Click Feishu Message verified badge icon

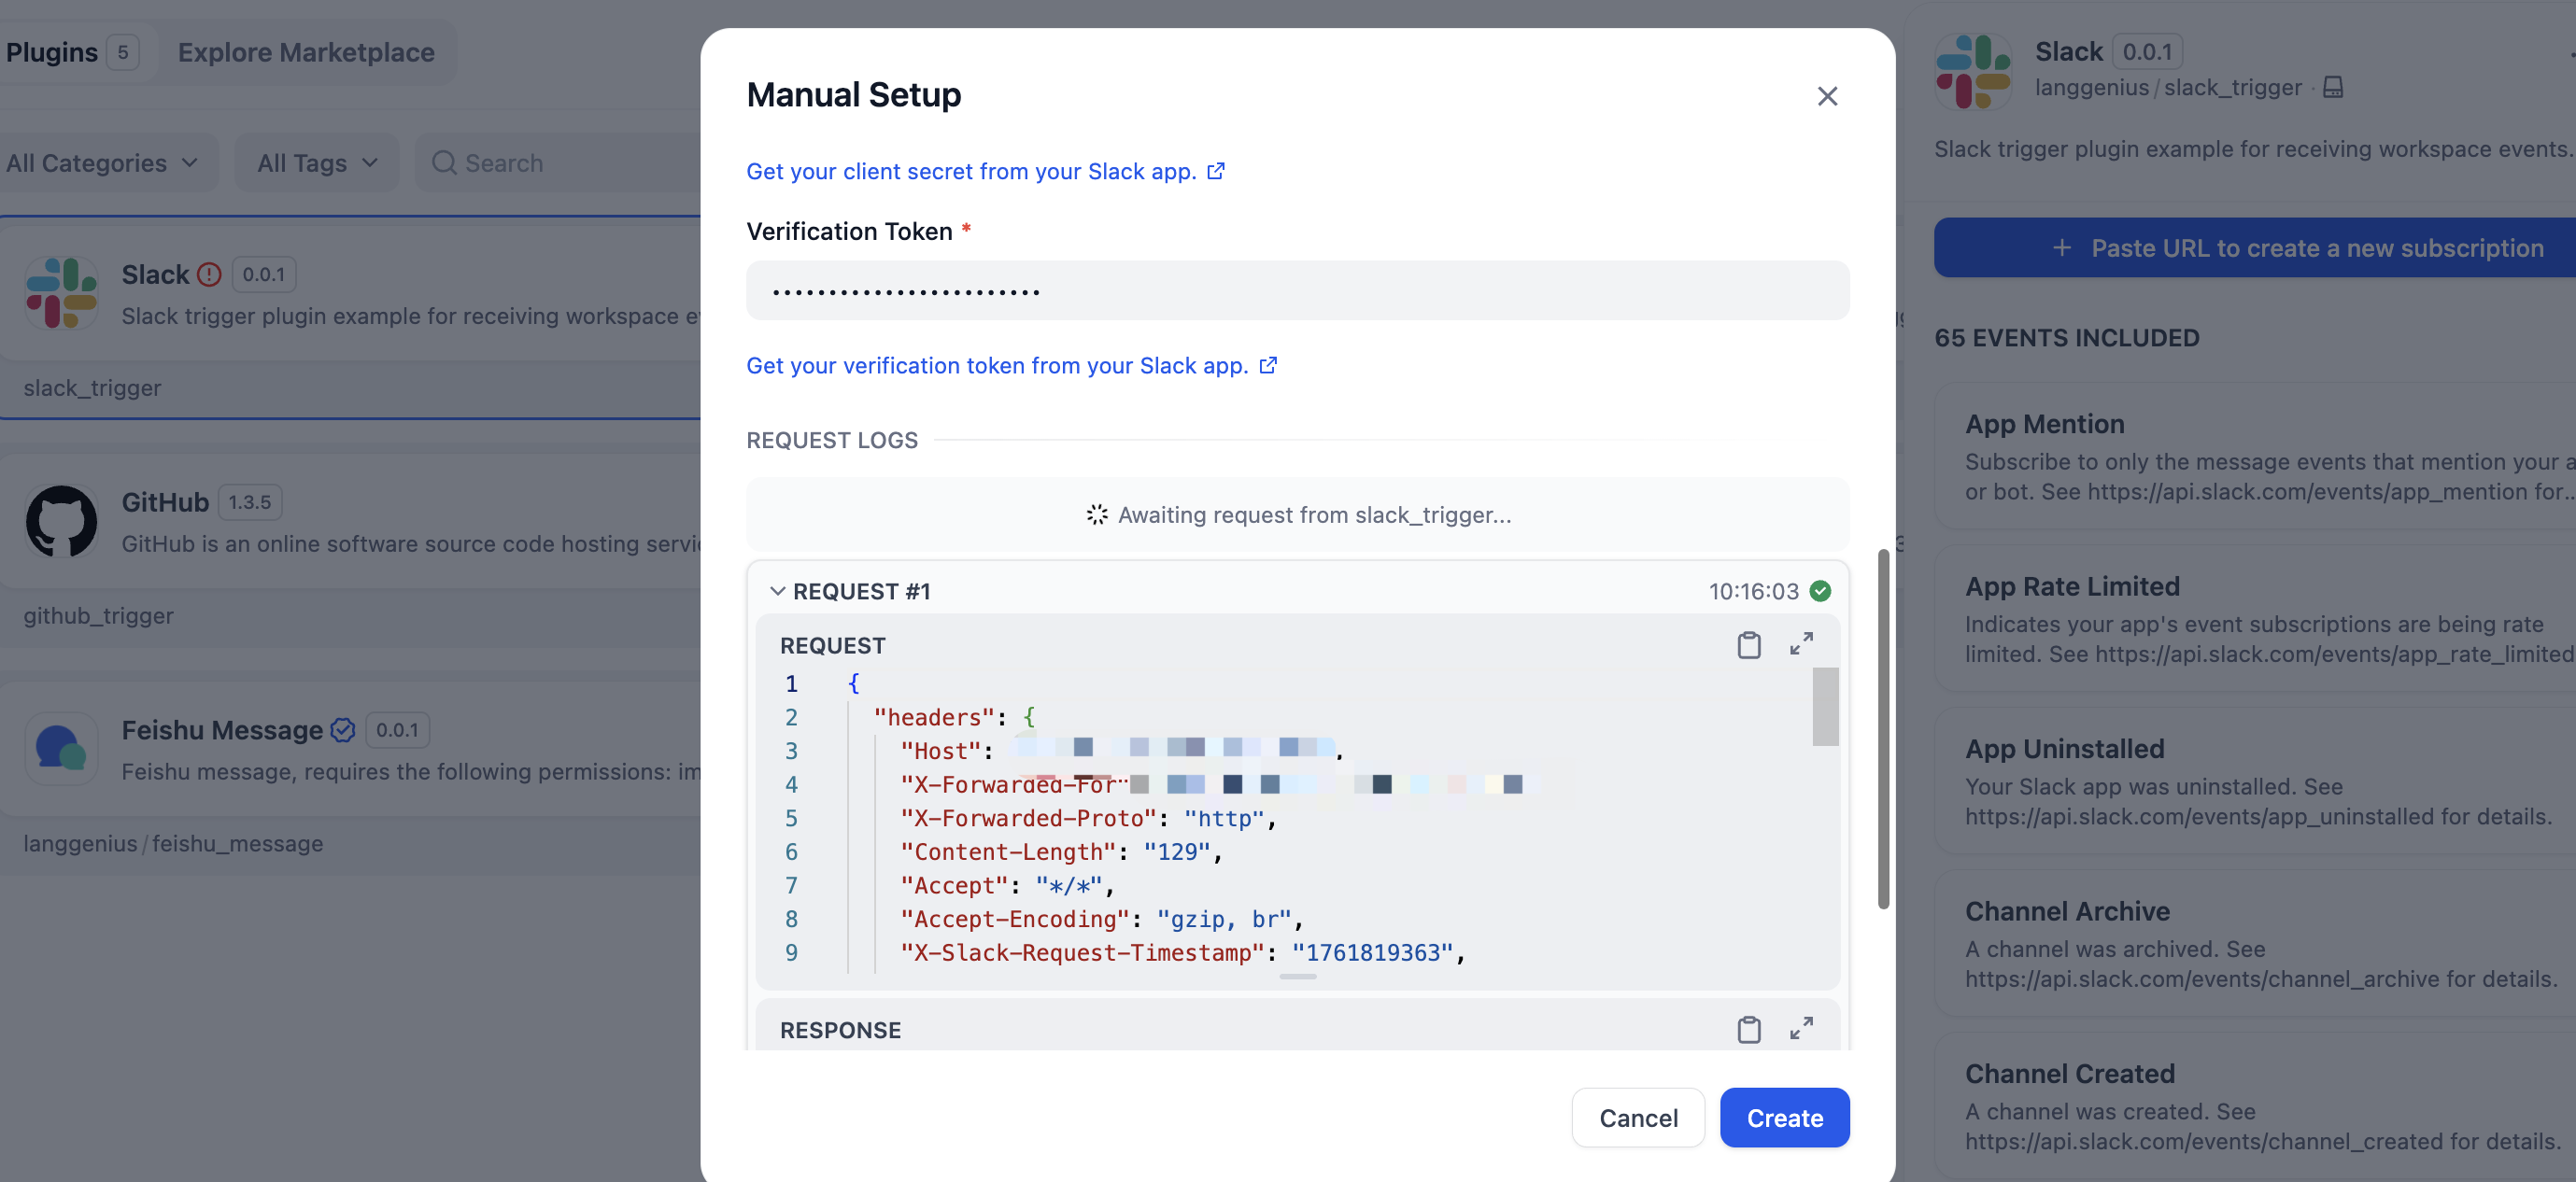pos(343,730)
